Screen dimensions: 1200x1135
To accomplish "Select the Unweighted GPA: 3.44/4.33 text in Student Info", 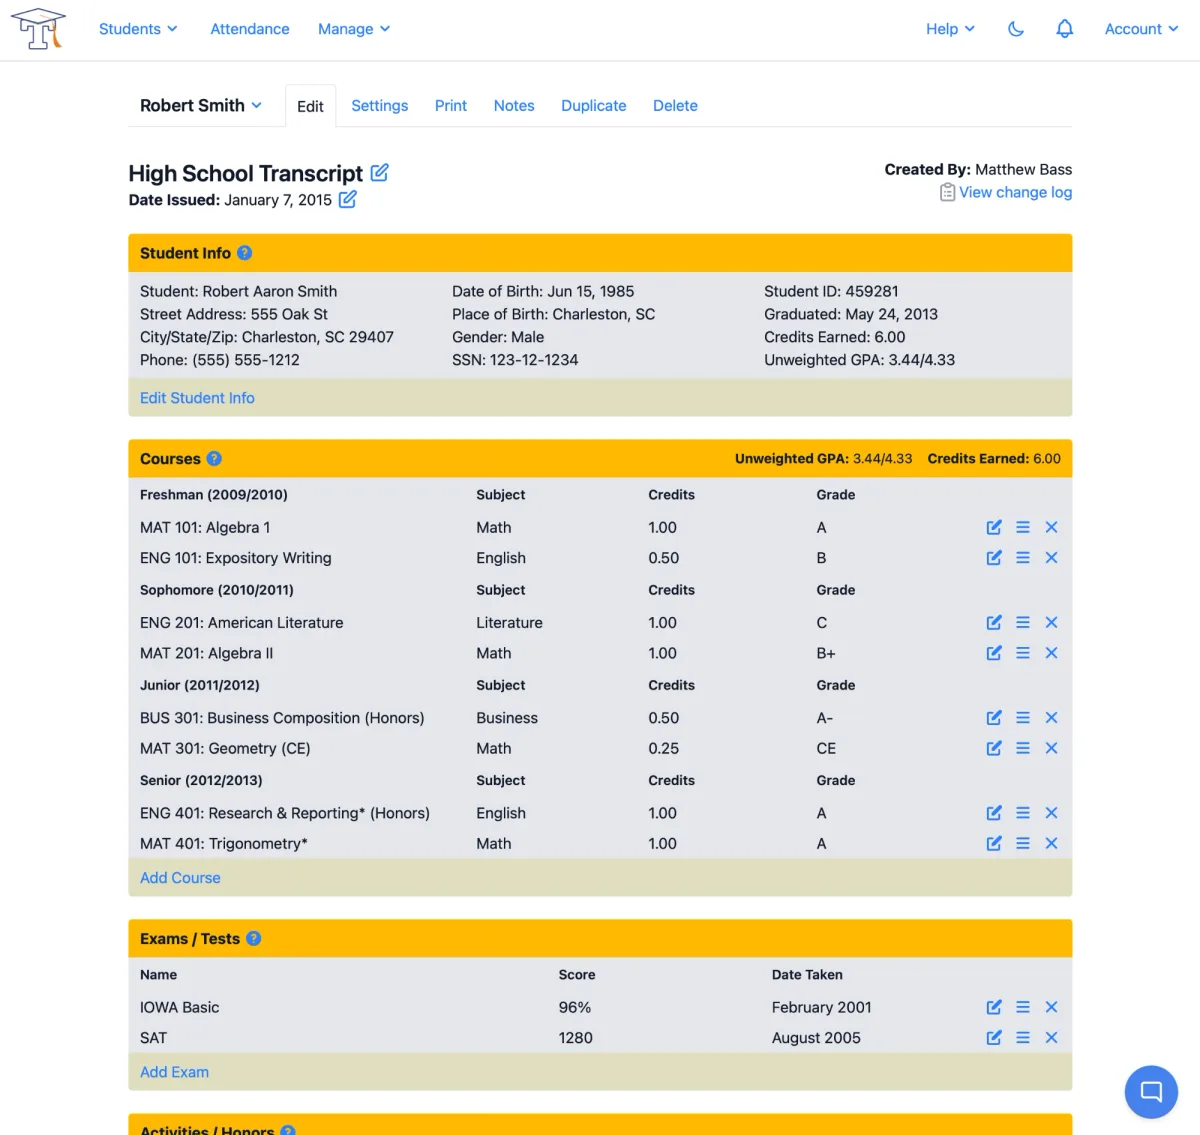I will pos(860,360).
